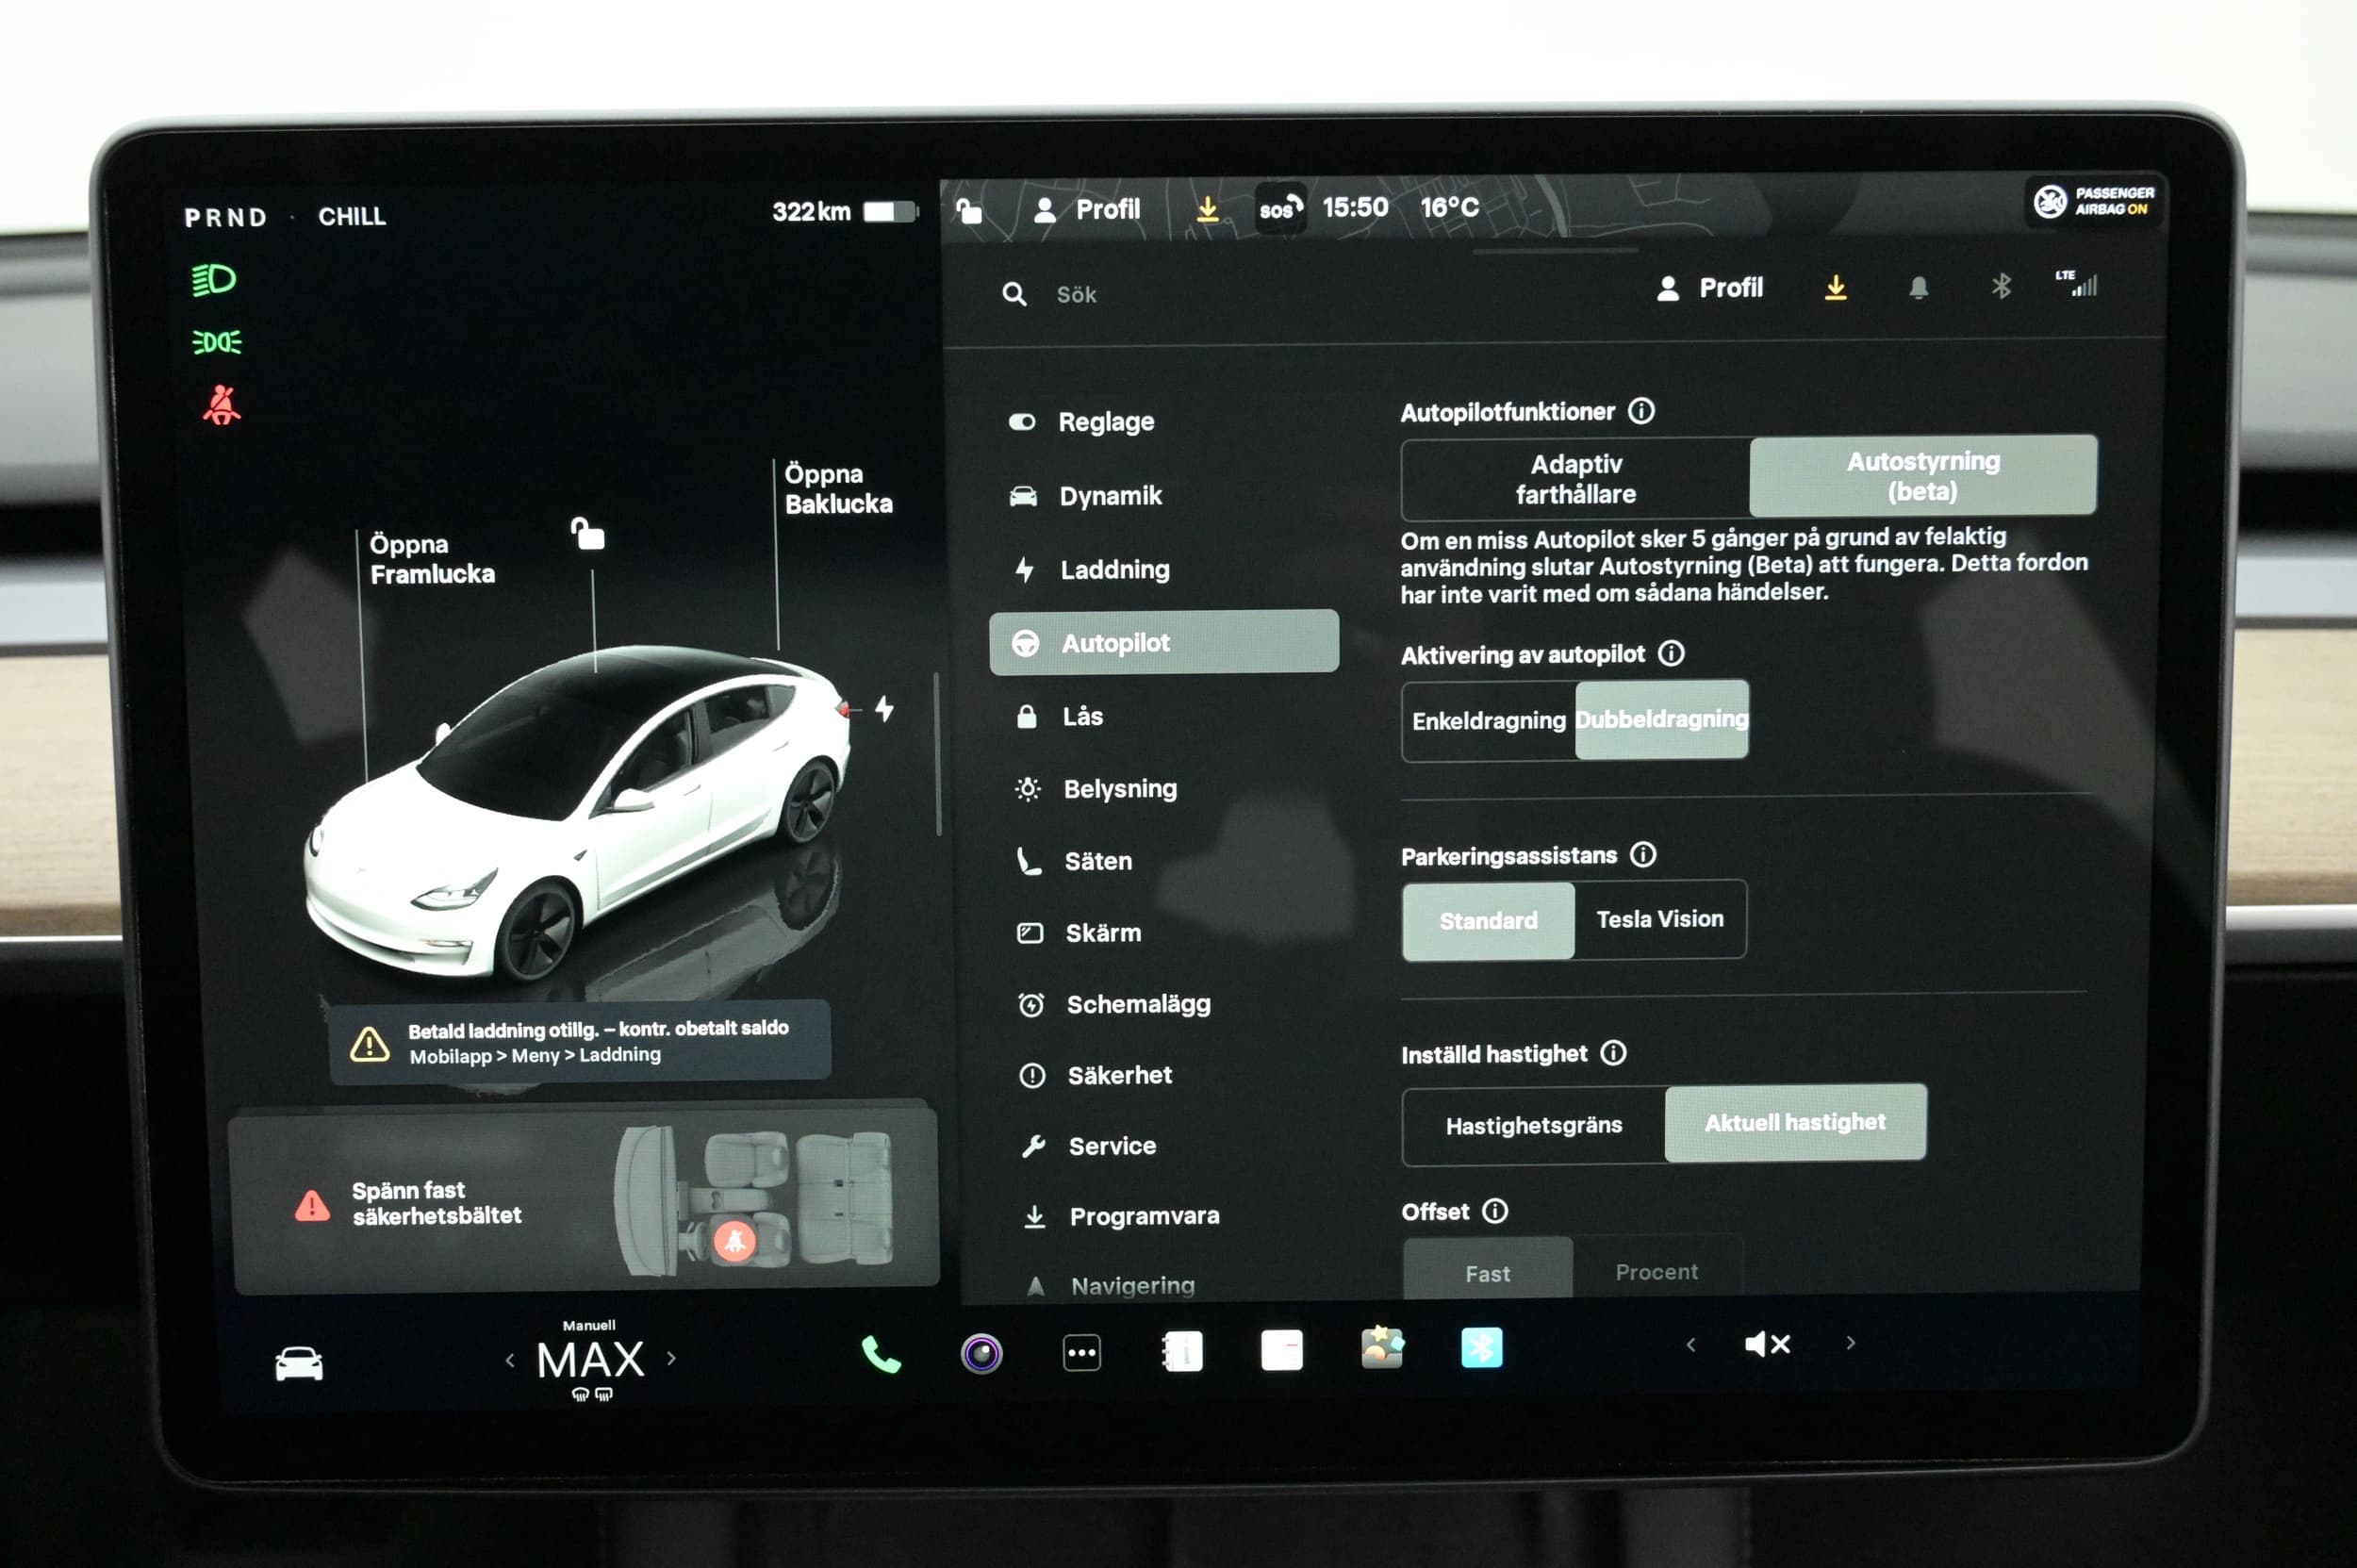Switch activation to Enkeldragning
This screenshot has height=1568, width=2357.
(x=1488, y=721)
